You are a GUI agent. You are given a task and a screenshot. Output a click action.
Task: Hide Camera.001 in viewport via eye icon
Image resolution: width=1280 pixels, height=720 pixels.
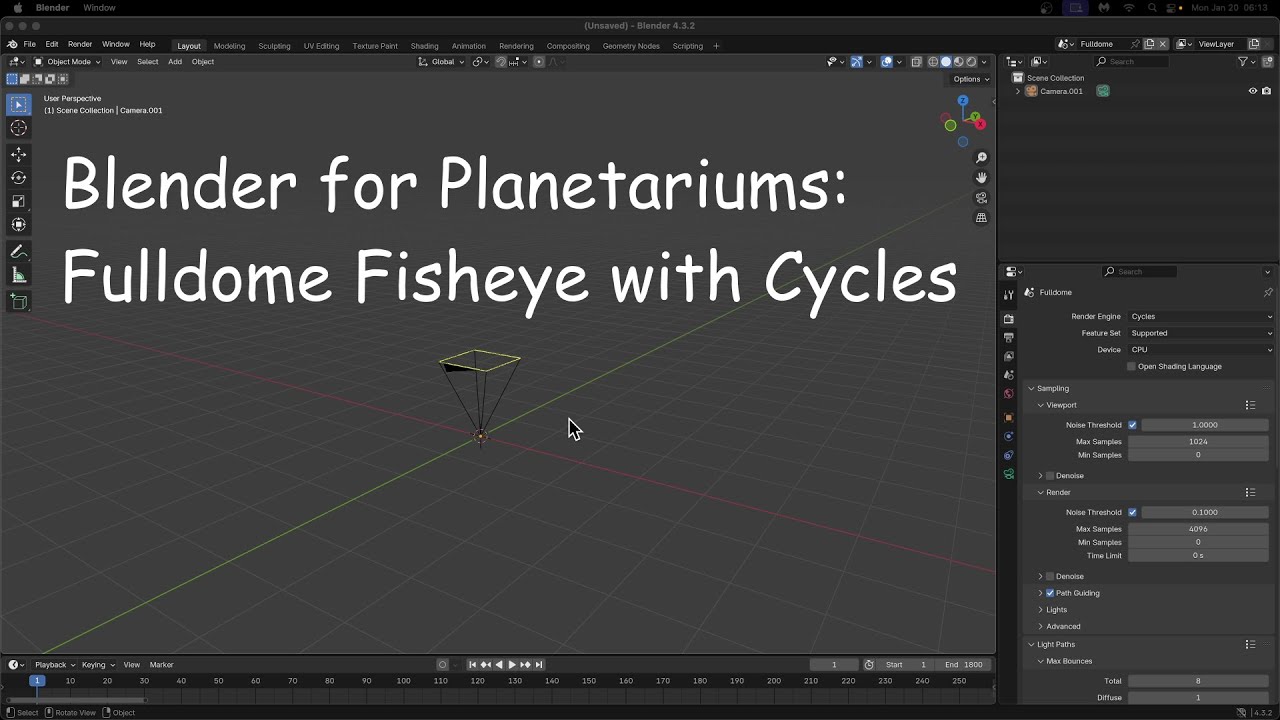[1252, 91]
